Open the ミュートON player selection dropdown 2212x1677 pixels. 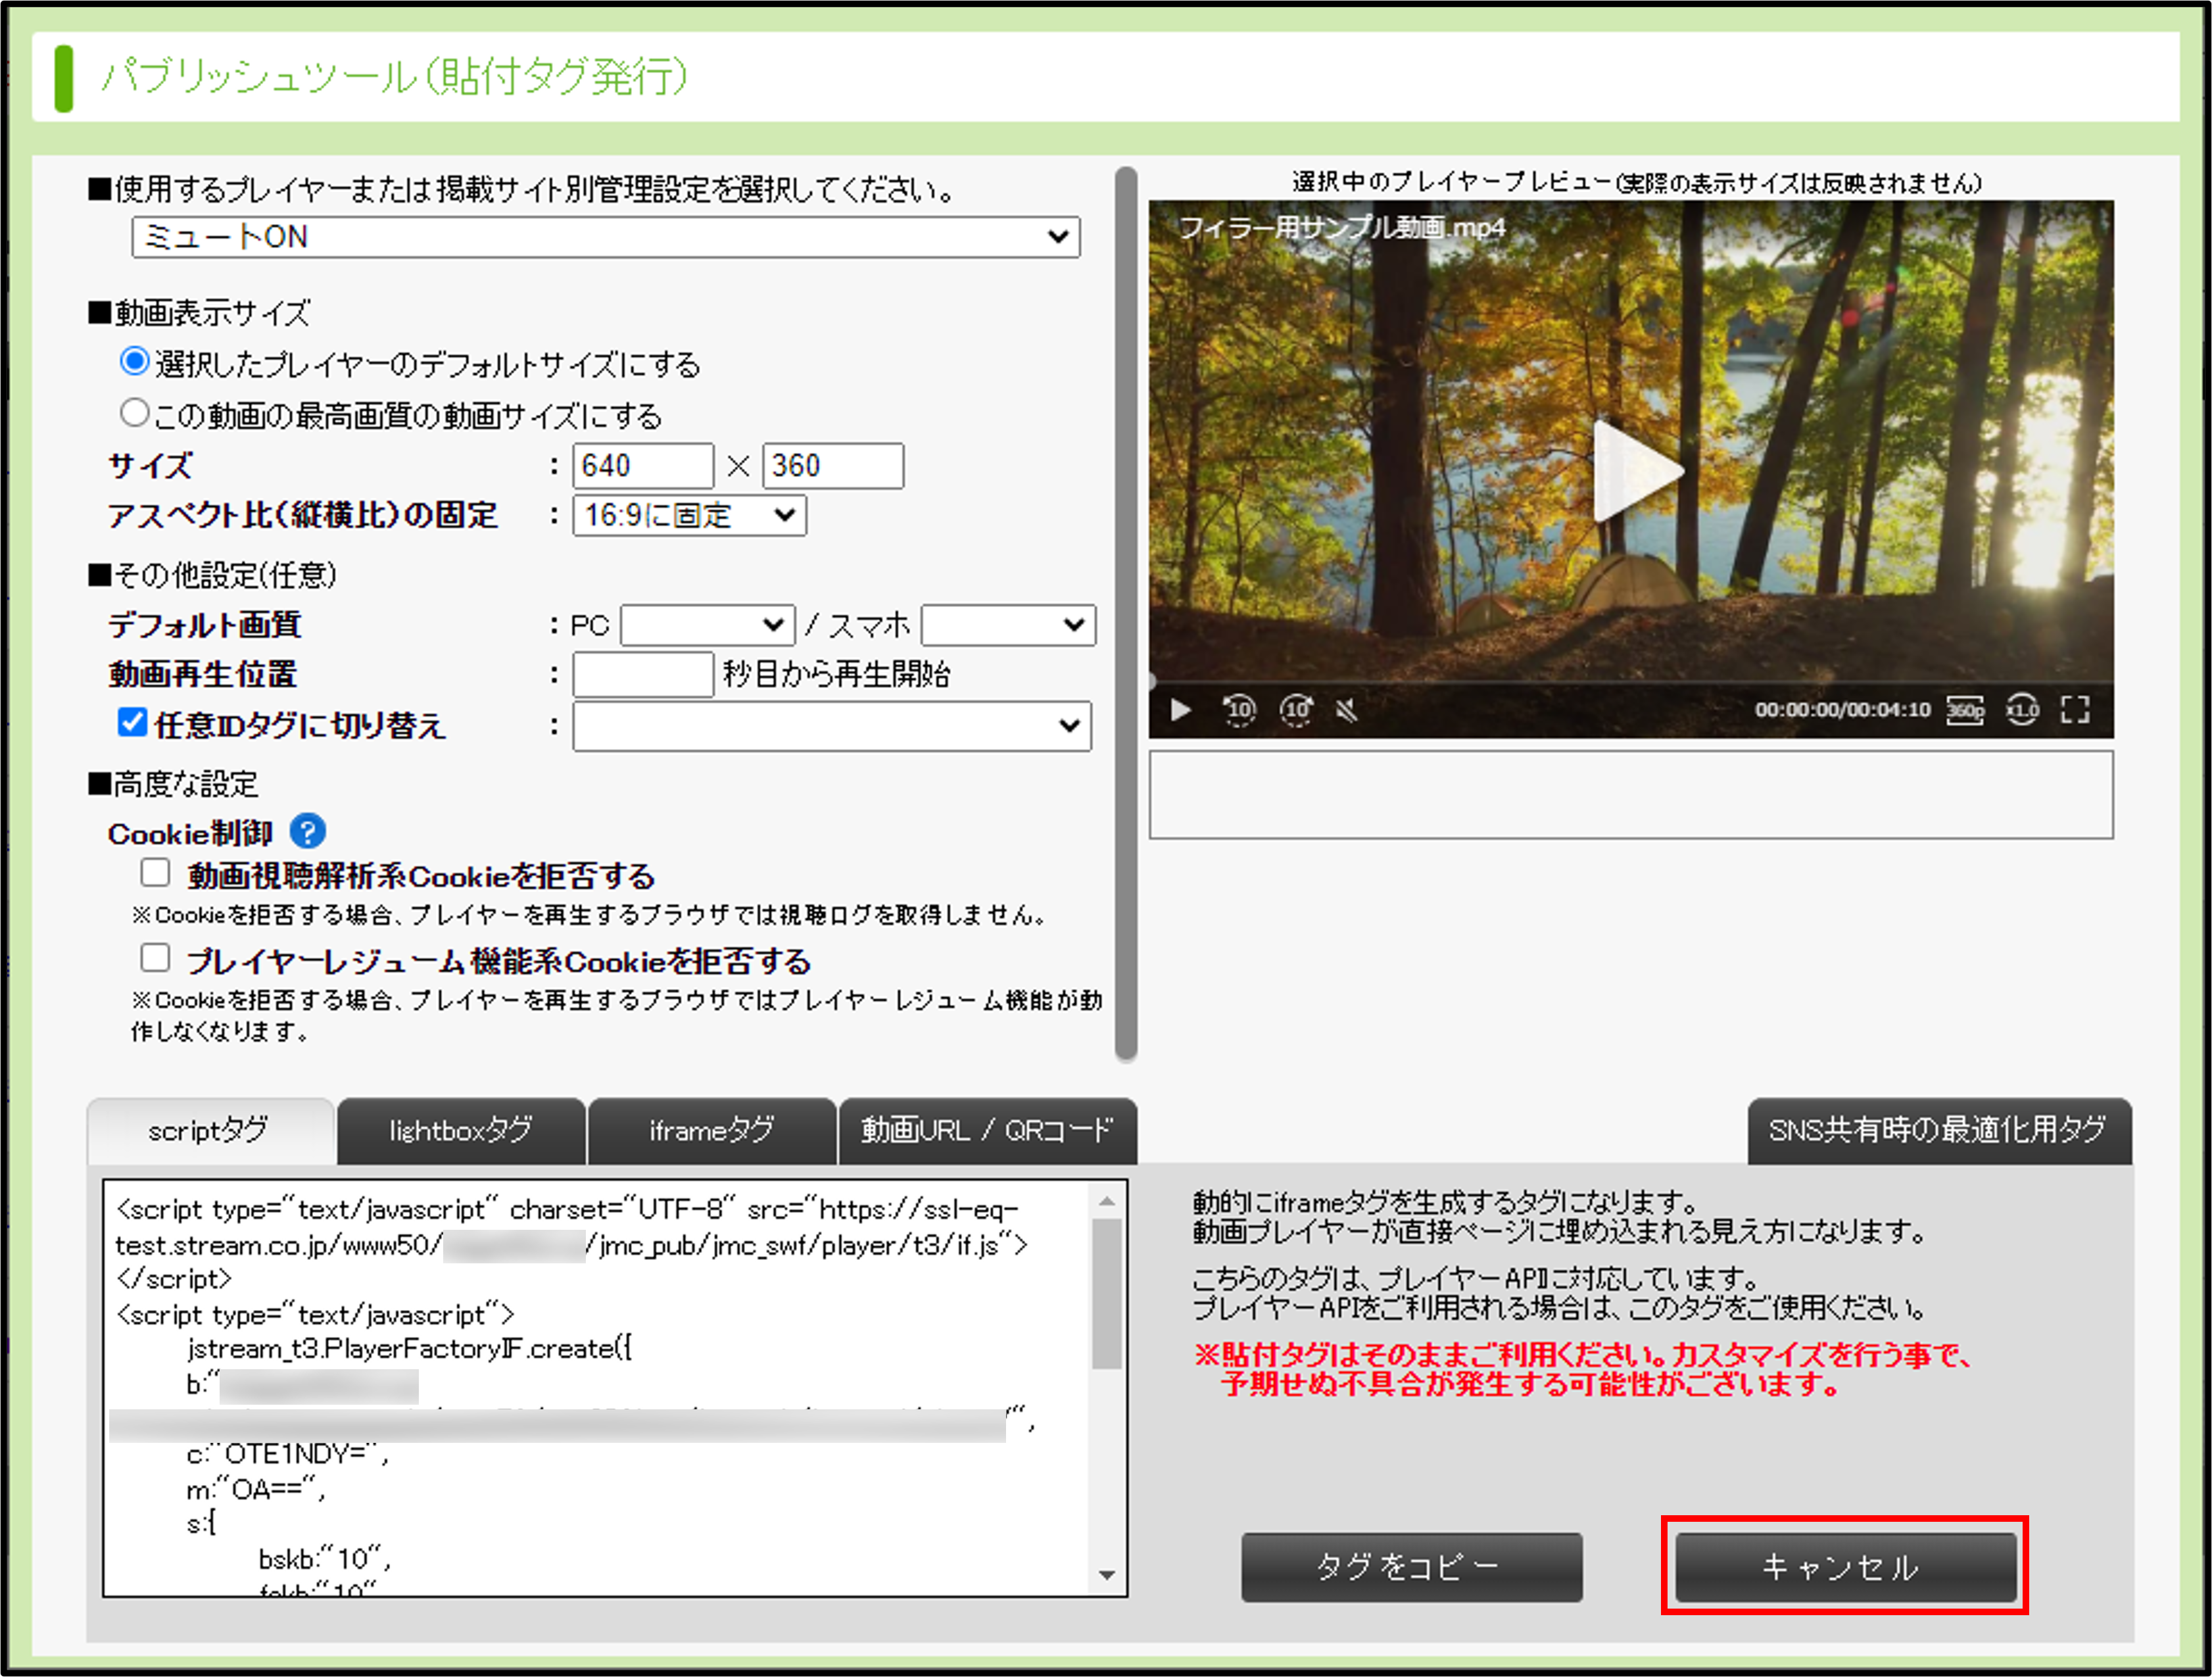(605, 237)
